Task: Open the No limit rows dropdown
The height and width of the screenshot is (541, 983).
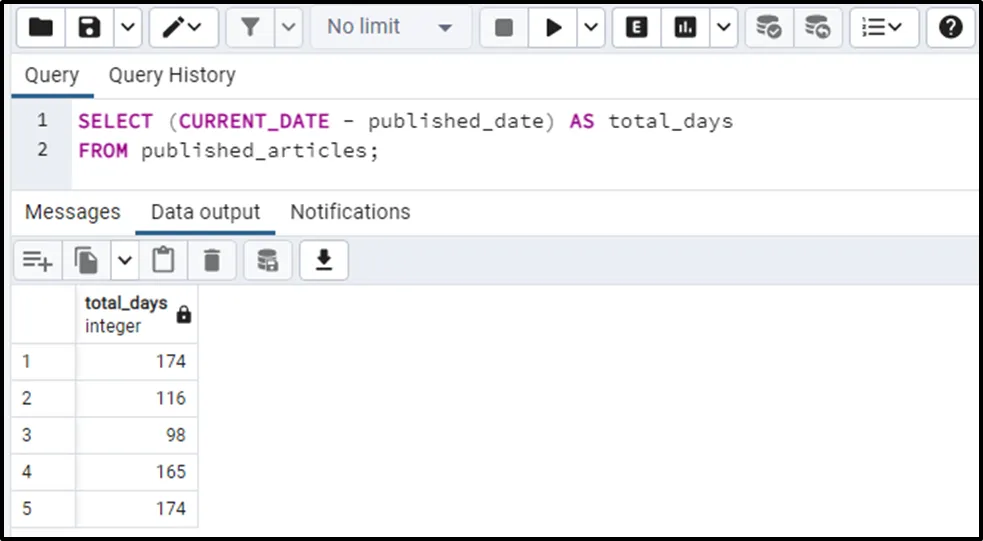Action: (389, 28)
